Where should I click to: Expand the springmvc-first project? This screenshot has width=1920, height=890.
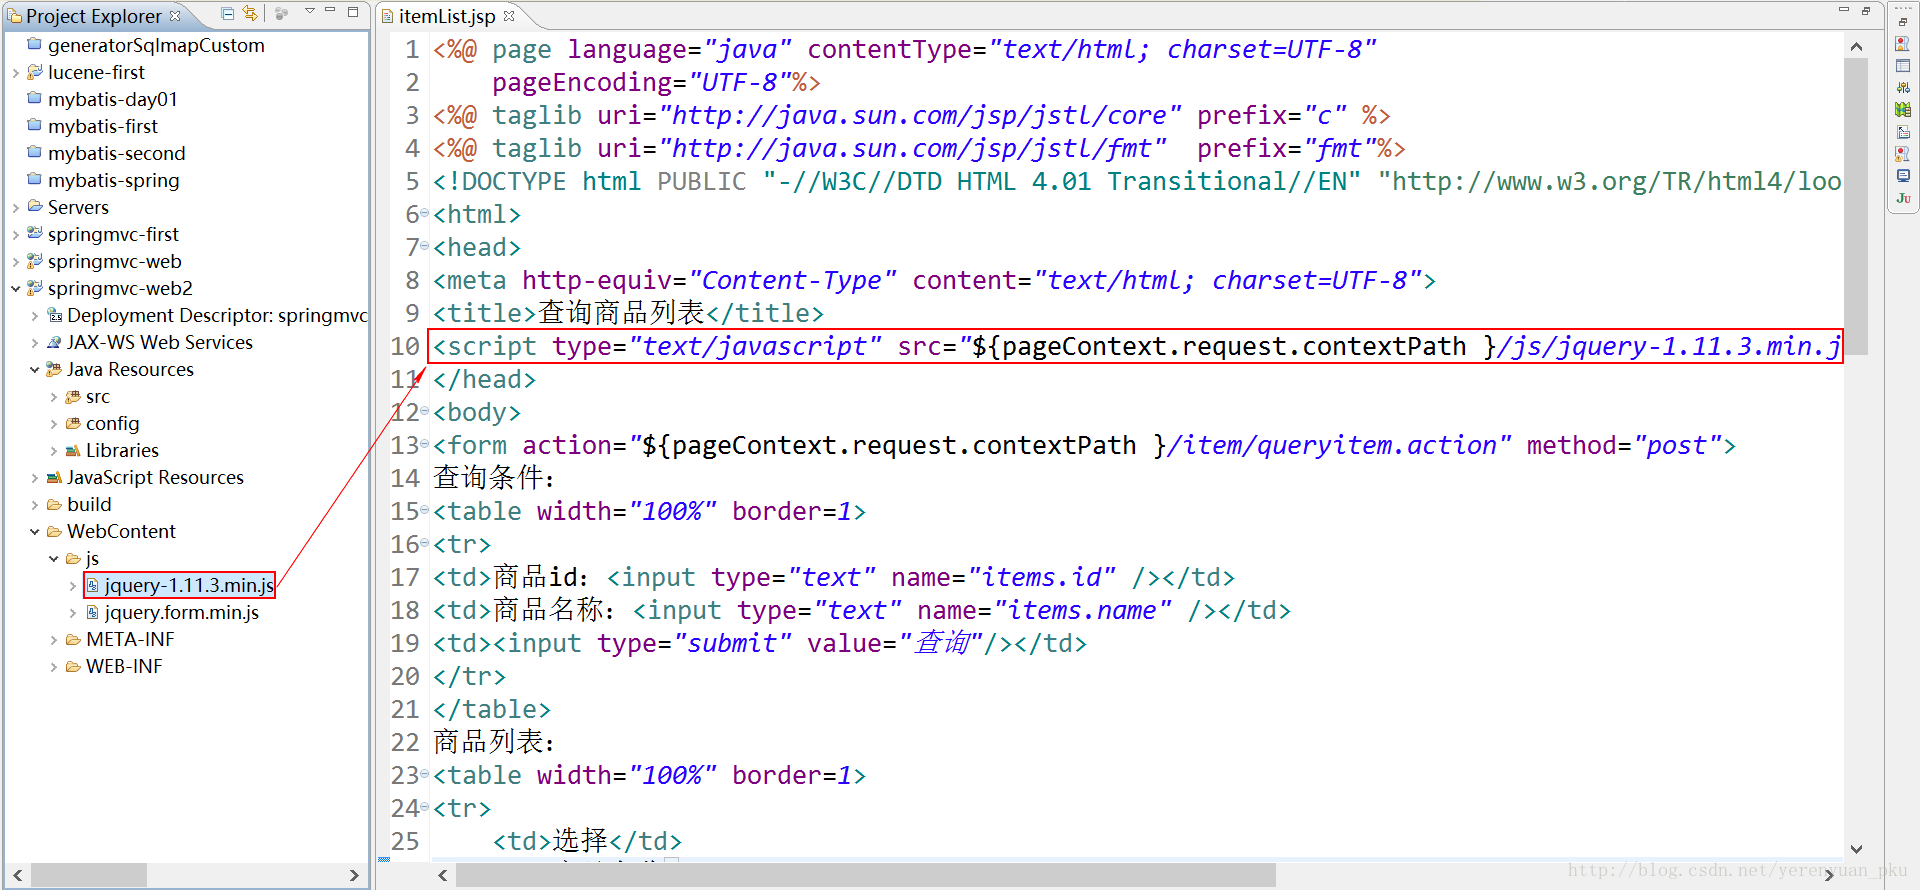[x=15, y=234]
